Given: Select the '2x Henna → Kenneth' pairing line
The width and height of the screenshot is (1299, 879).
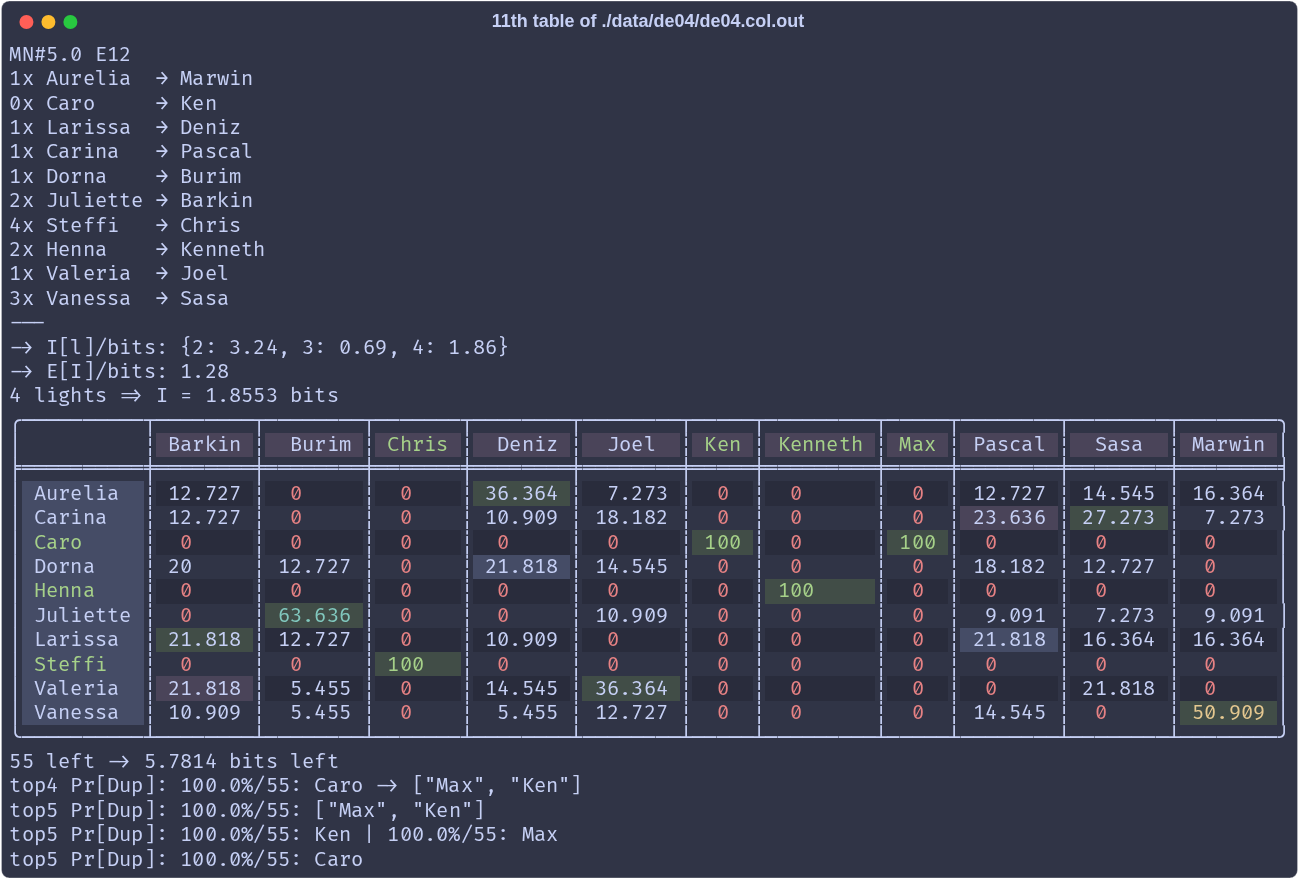Looking at the screenshot, I should (x=137, y=249).
